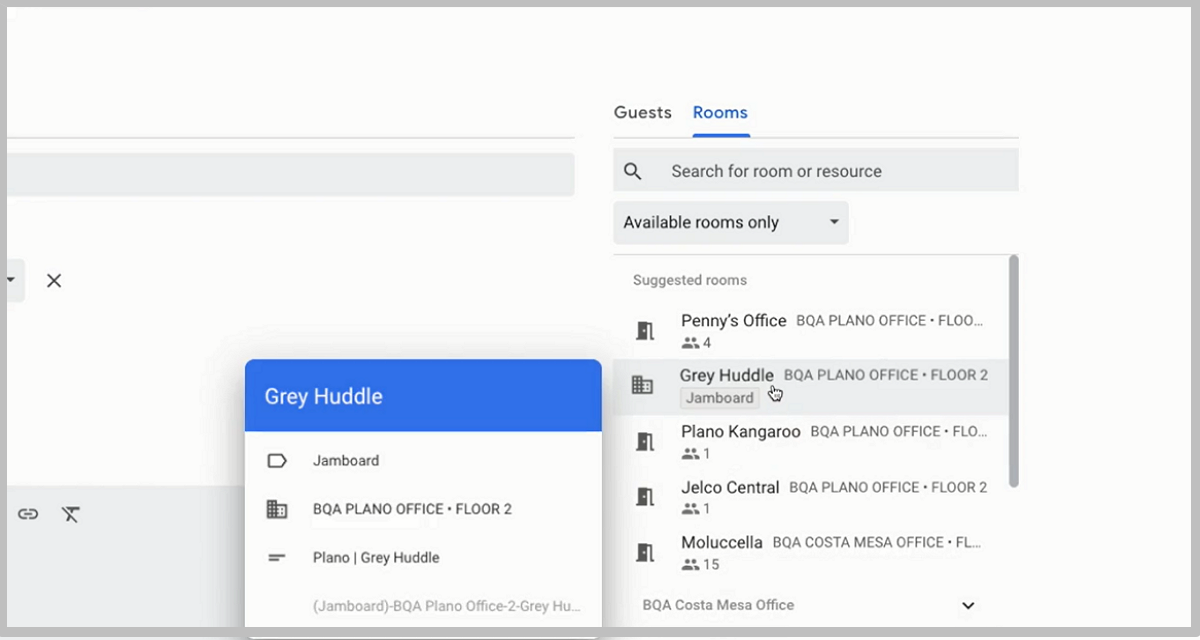Click the insert link icon
Image resolution: width=1200 pixels, height=640 pixels.
point(28,514)
